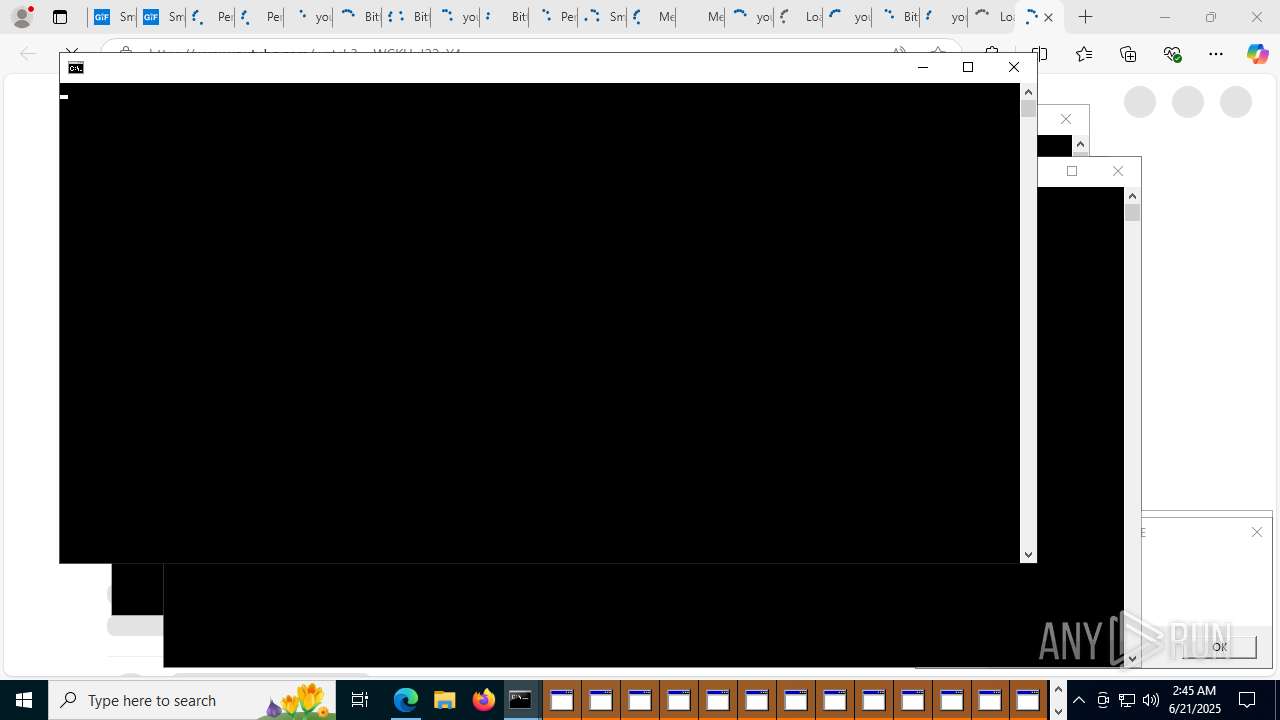Maximize the second console window behind

click(1072, 171)
